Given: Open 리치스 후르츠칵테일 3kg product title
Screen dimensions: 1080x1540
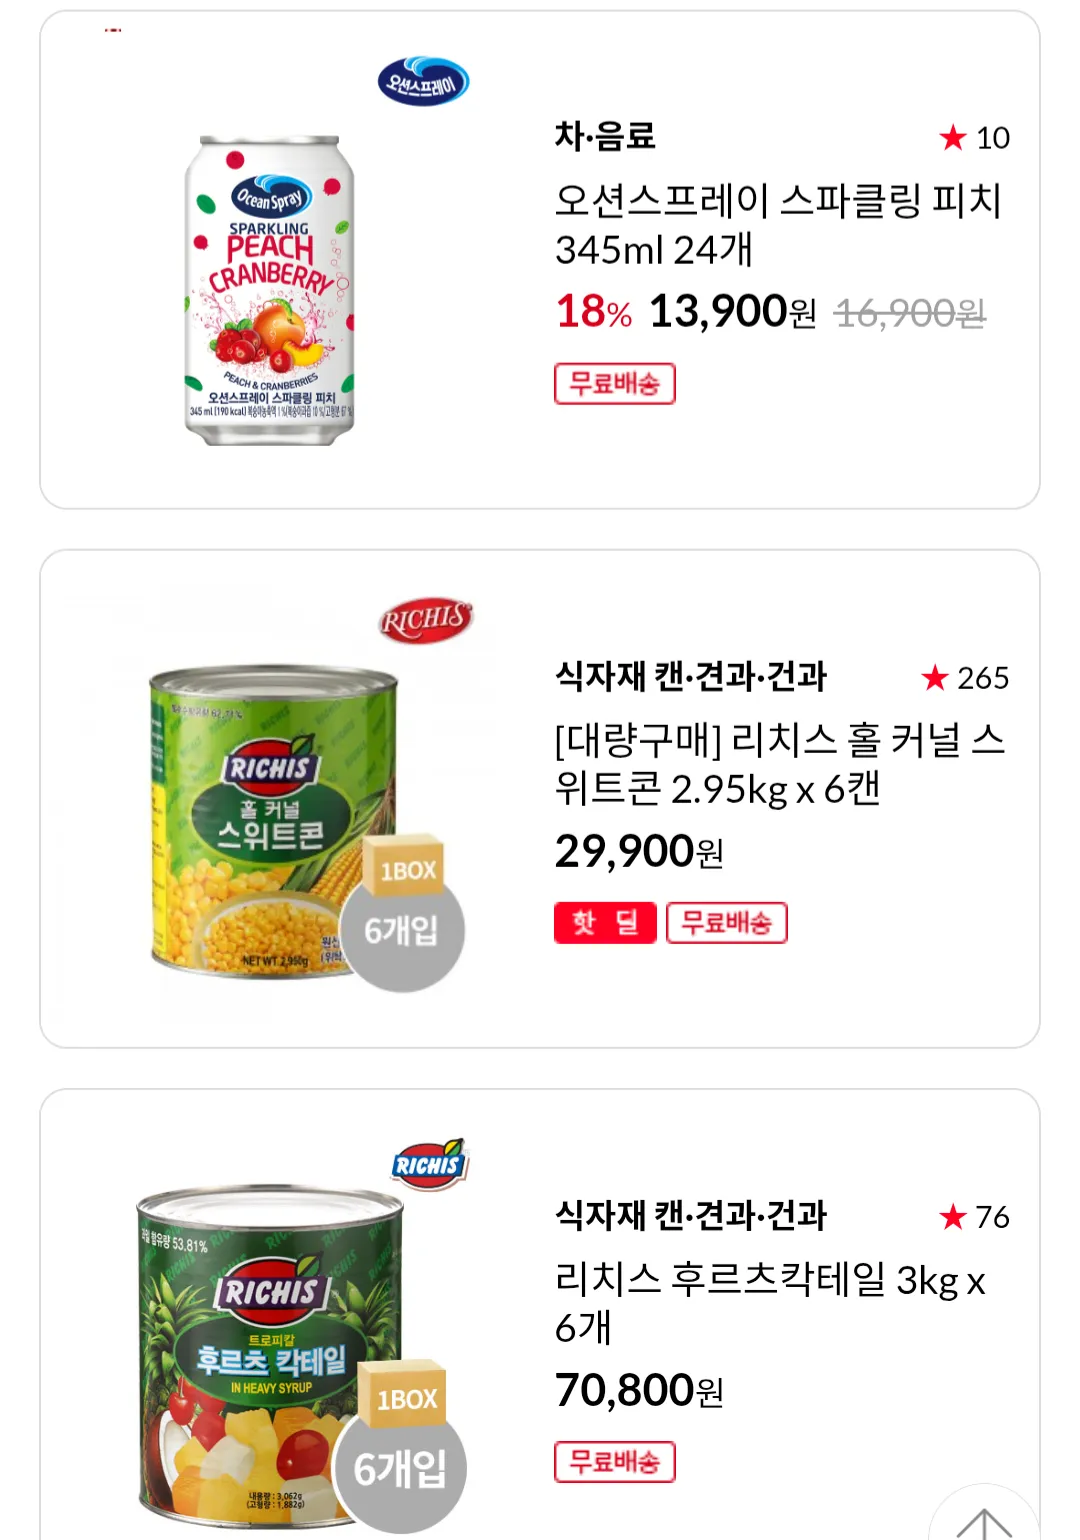Looking at the screenshot, I should pyautogui.click(x=770, y=1303).
